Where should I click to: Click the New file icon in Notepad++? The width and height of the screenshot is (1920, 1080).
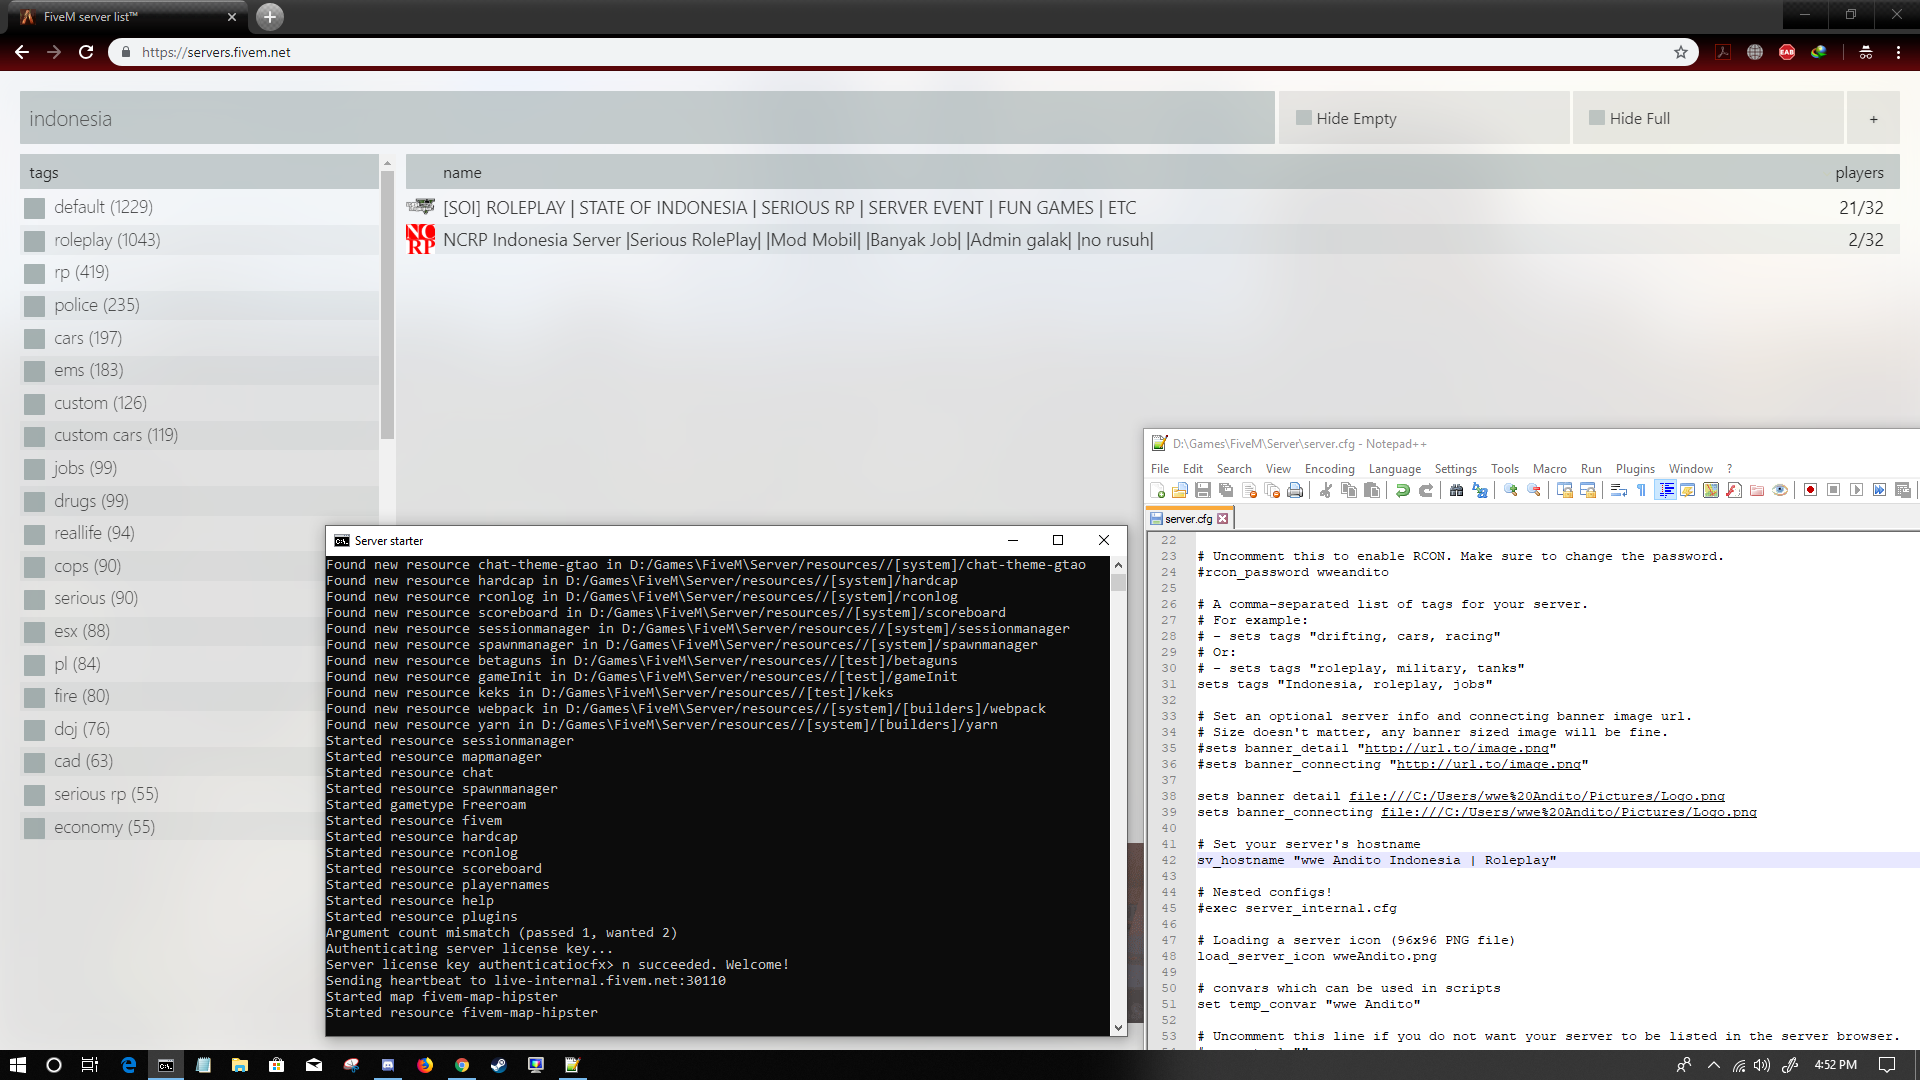click(x=1158, y=490)
